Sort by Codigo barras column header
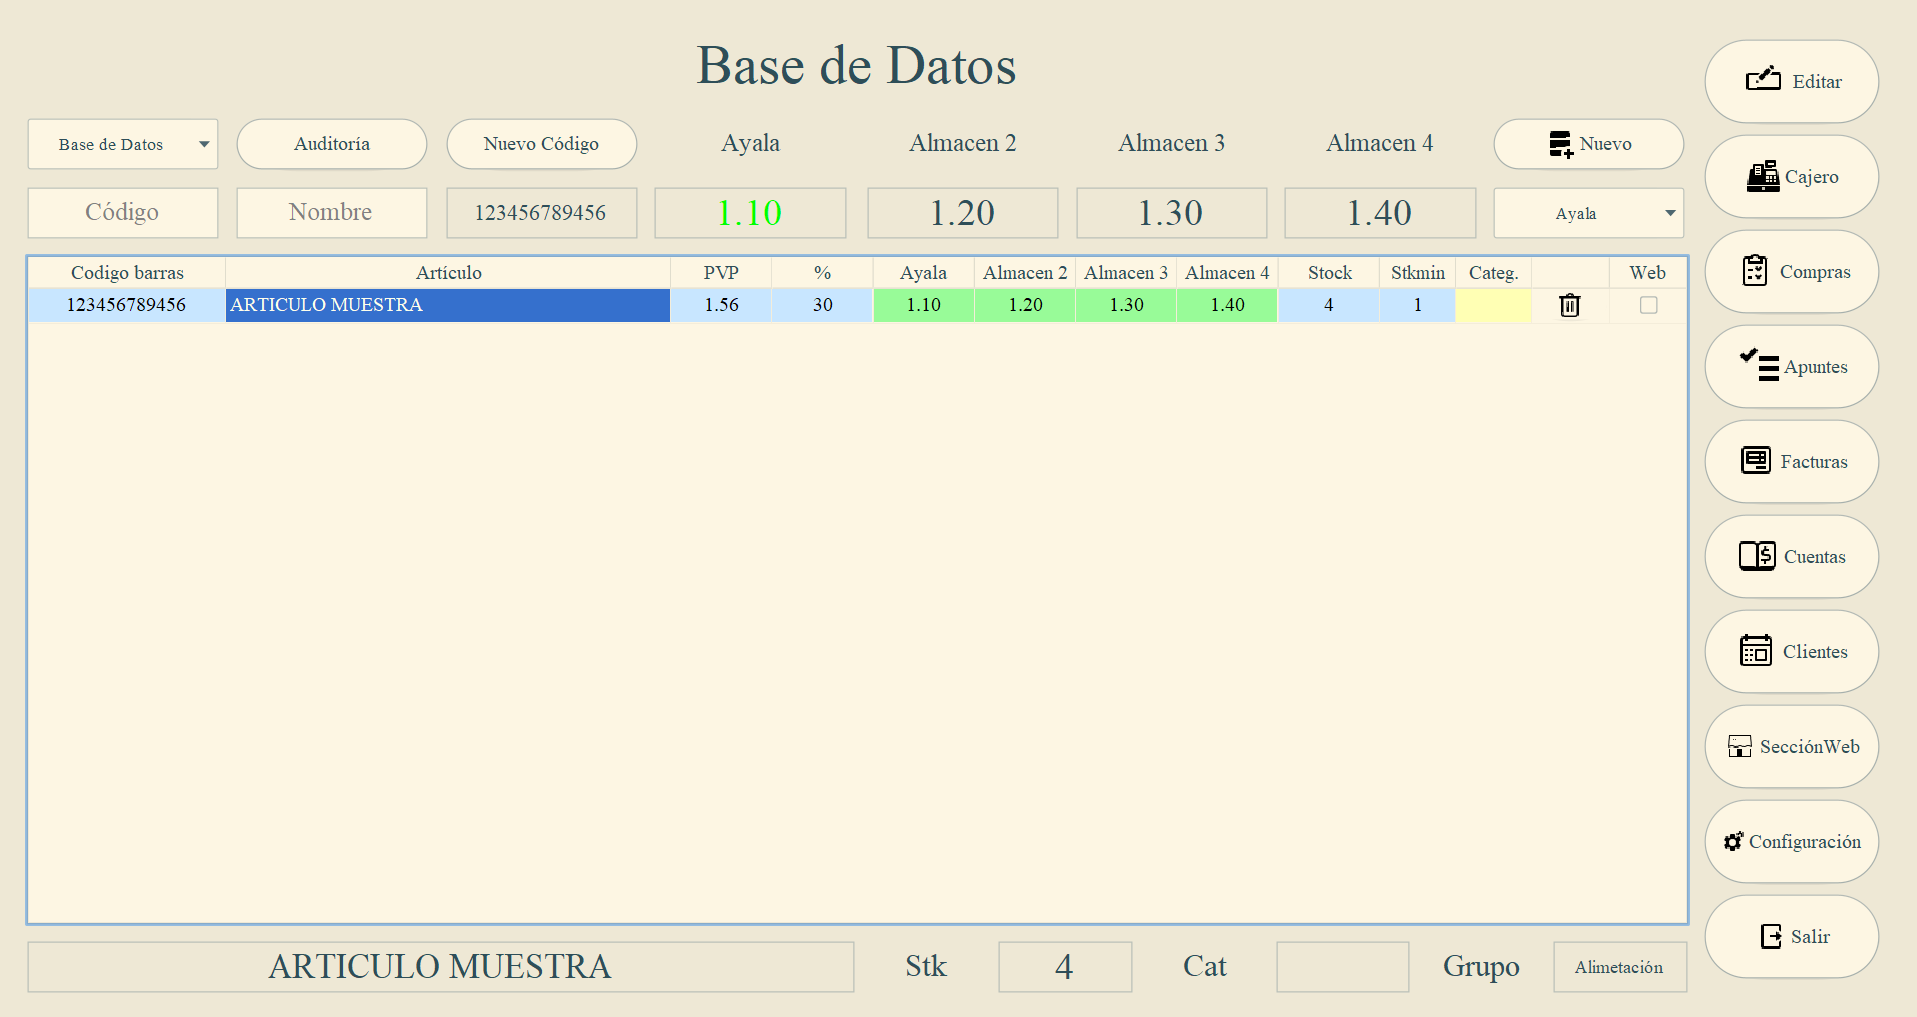This screenshot has width=1917, height=1017. click(x=127, y=273)
